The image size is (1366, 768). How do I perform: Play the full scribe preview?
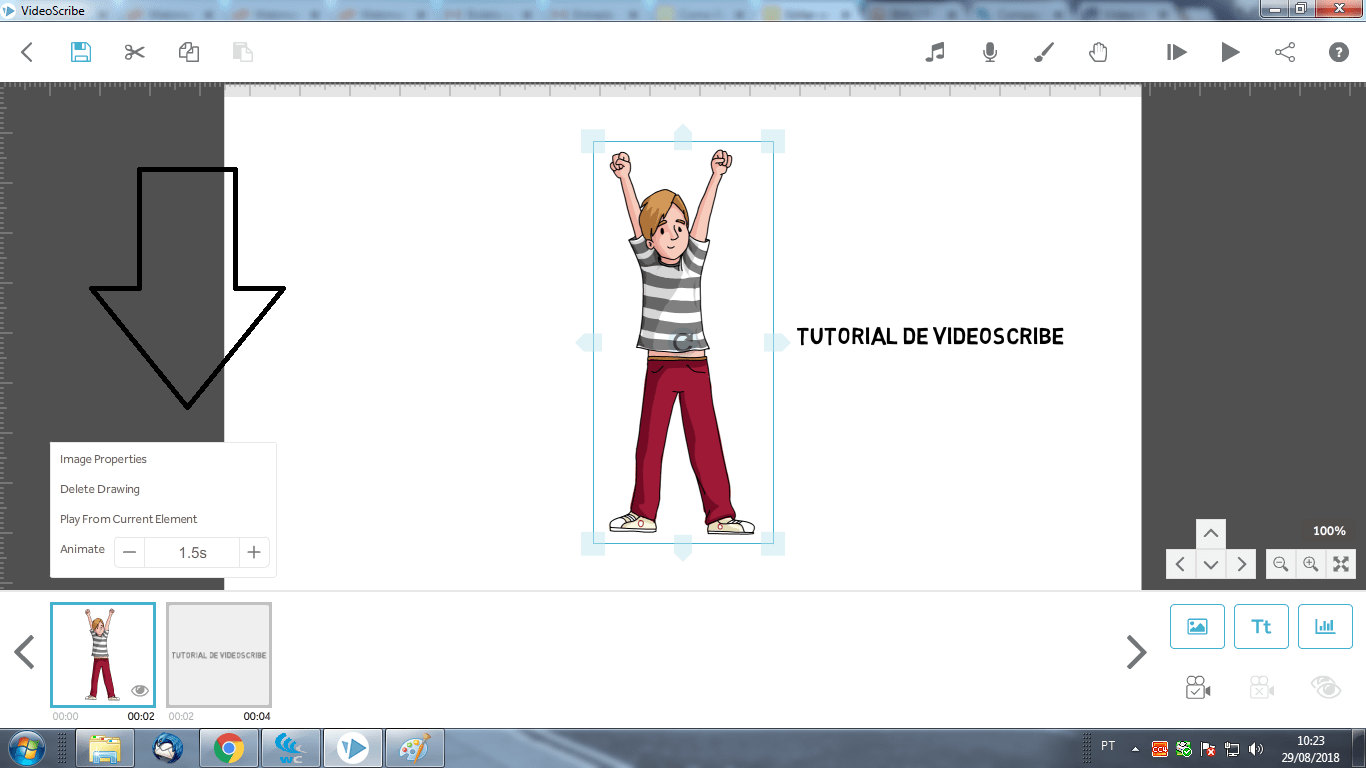[1230, 52]
